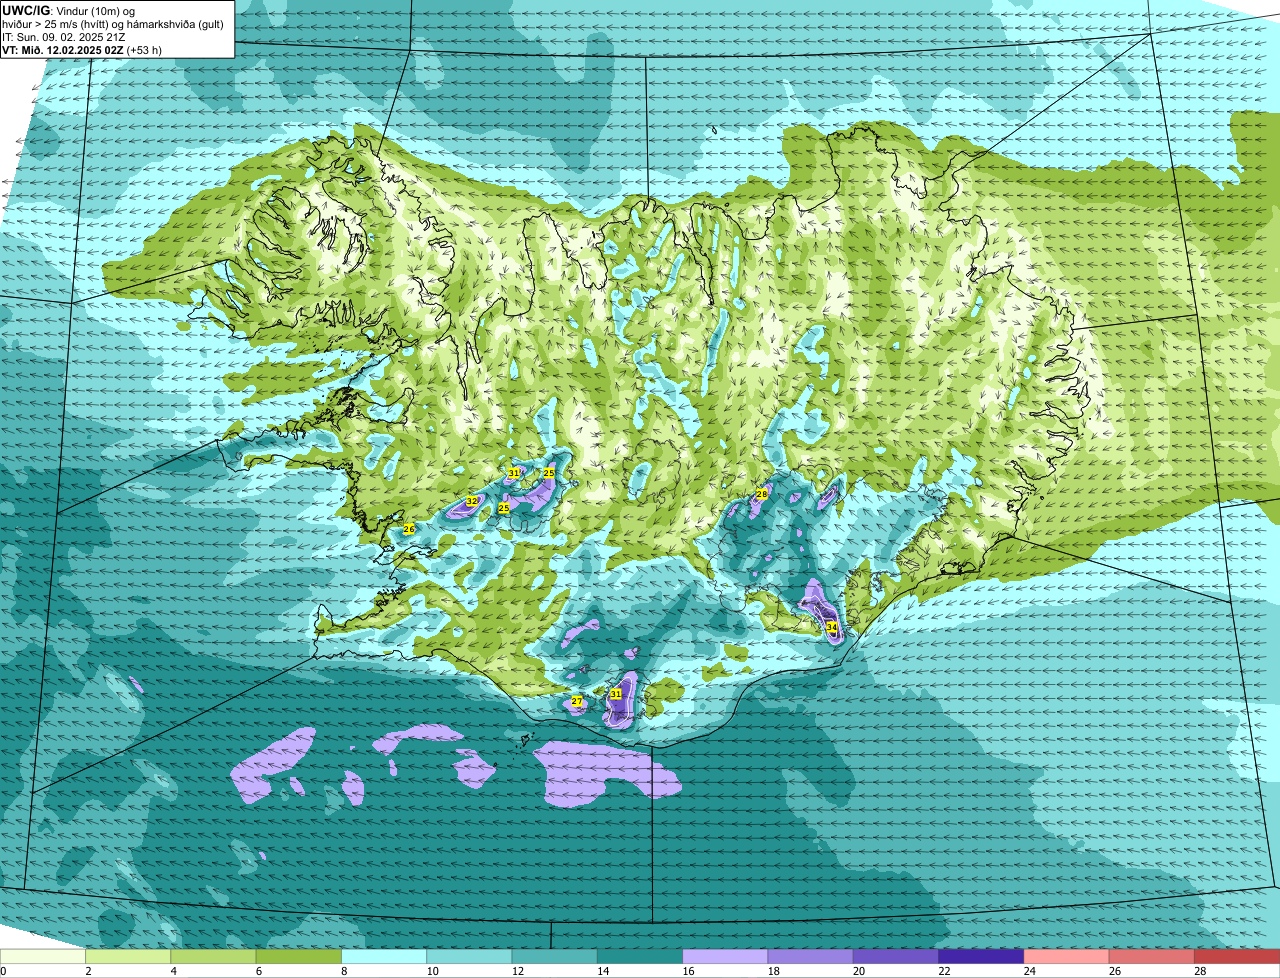This screenshot has height=978, width=1280.
Task: Click the light green 2–4 m/s legend swatch
Action: click(x=128, y=957)
